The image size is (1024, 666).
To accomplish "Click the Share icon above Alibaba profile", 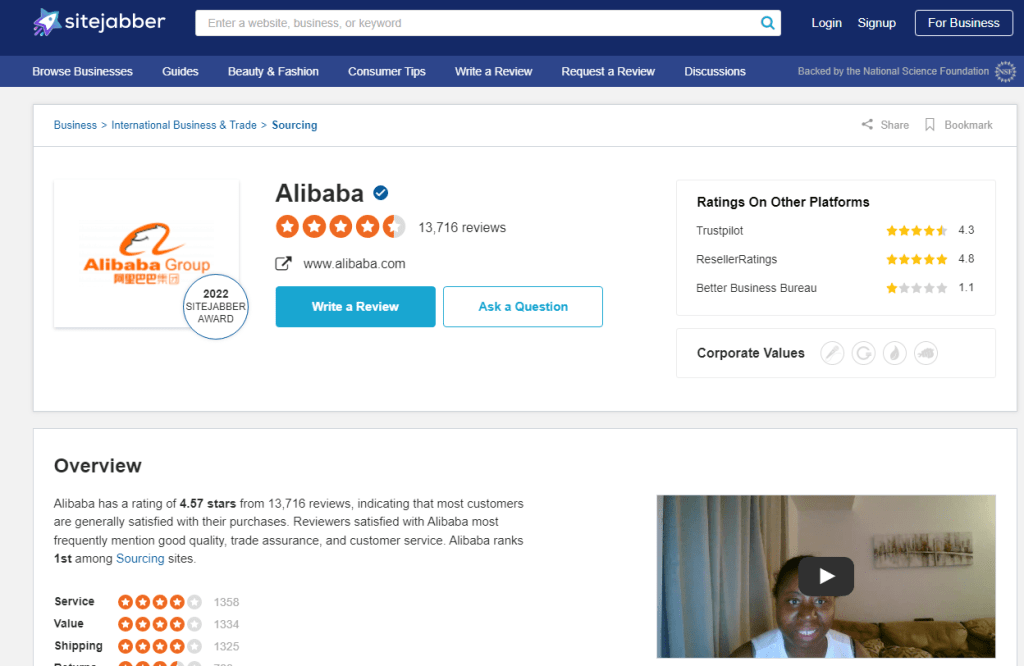I will pyautogui.click(x=868, y=124).
